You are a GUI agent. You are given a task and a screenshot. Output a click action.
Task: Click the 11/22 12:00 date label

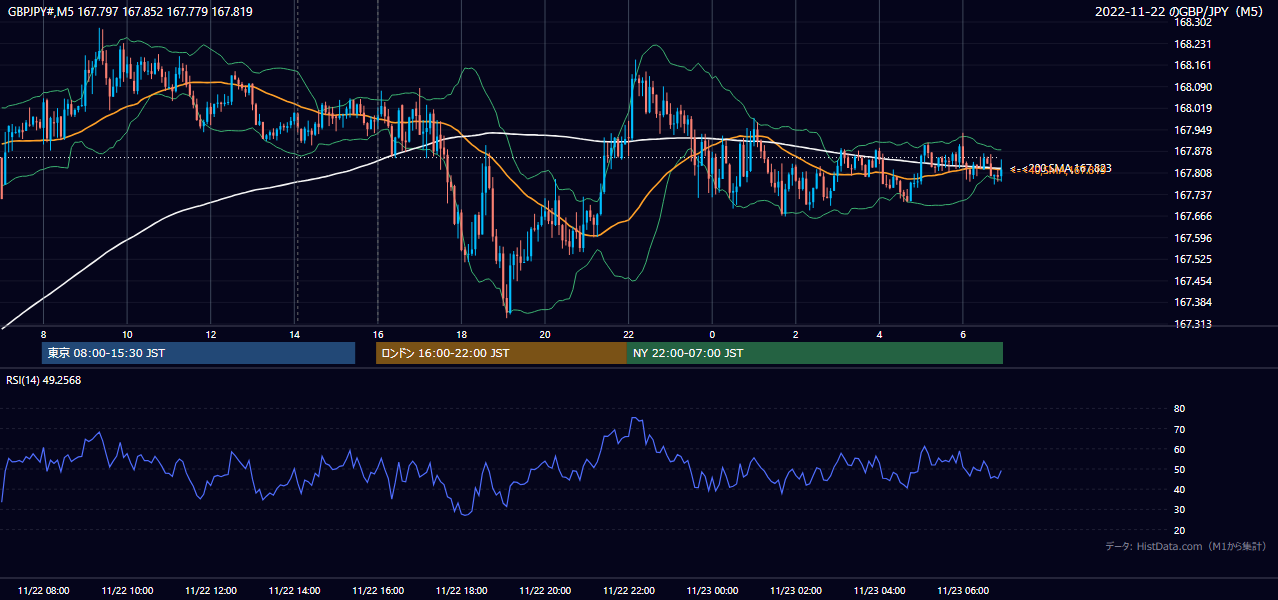[211, 591]
